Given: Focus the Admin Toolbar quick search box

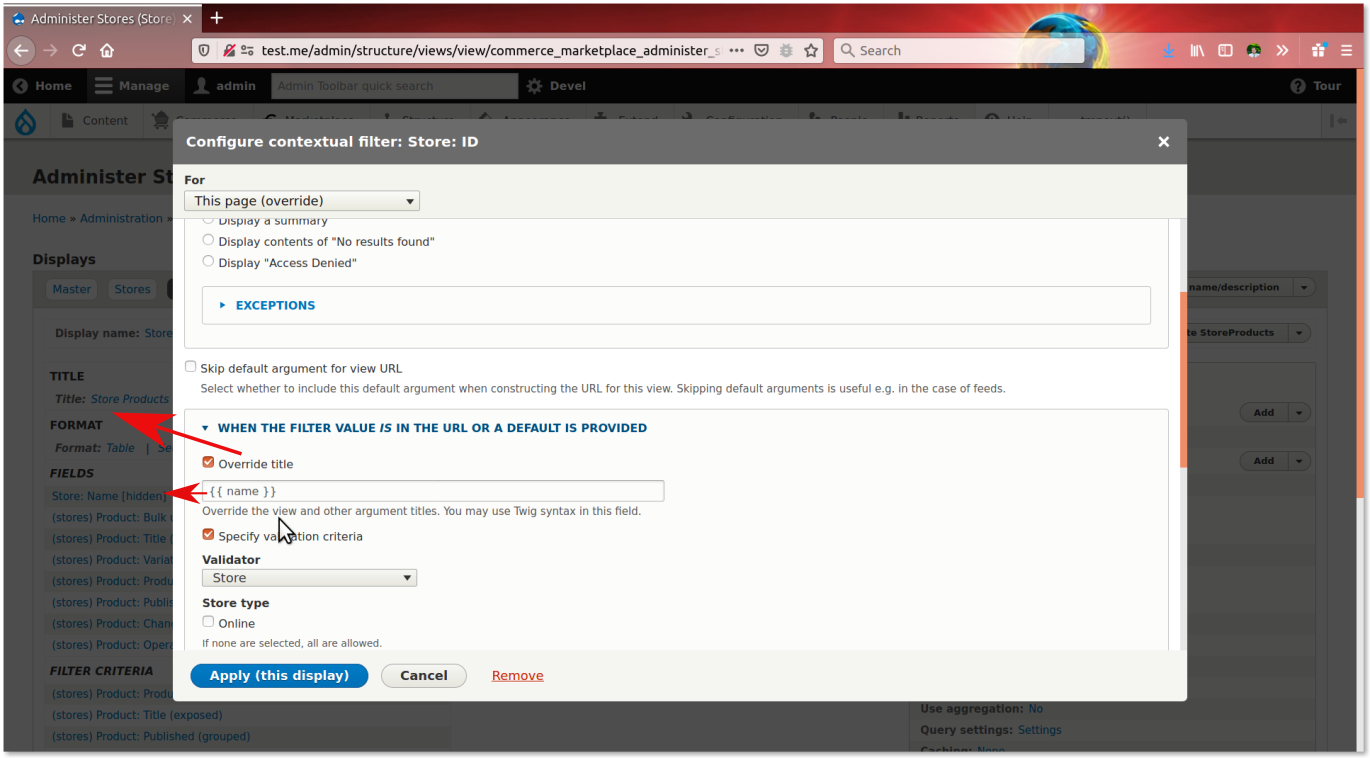Looking at the screenshot, I should [395, 86].
